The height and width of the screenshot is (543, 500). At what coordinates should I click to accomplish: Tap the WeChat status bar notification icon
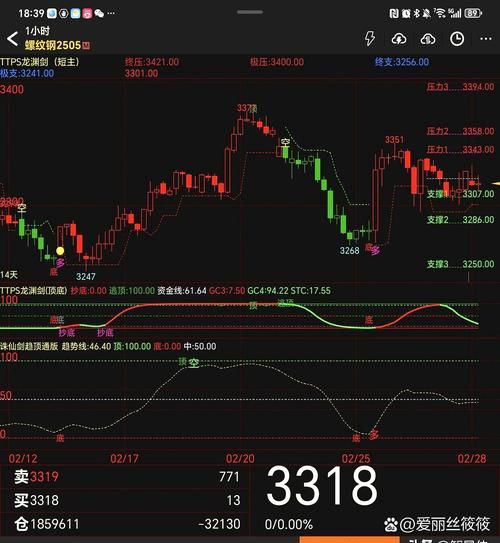pyautogui.click(x=99, y=14)
